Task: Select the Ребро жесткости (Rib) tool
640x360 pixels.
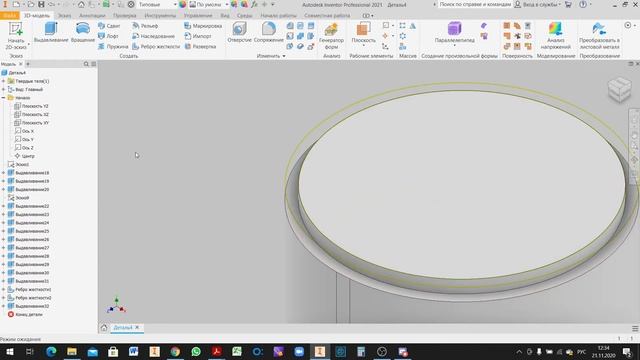Action: [x=156, y=47]
